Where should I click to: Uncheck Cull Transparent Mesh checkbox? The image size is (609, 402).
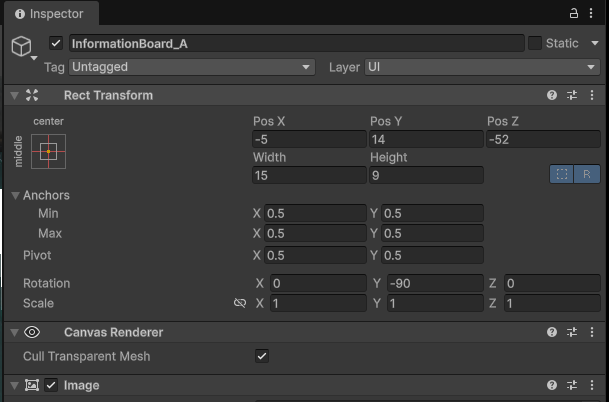coord(262,356)
